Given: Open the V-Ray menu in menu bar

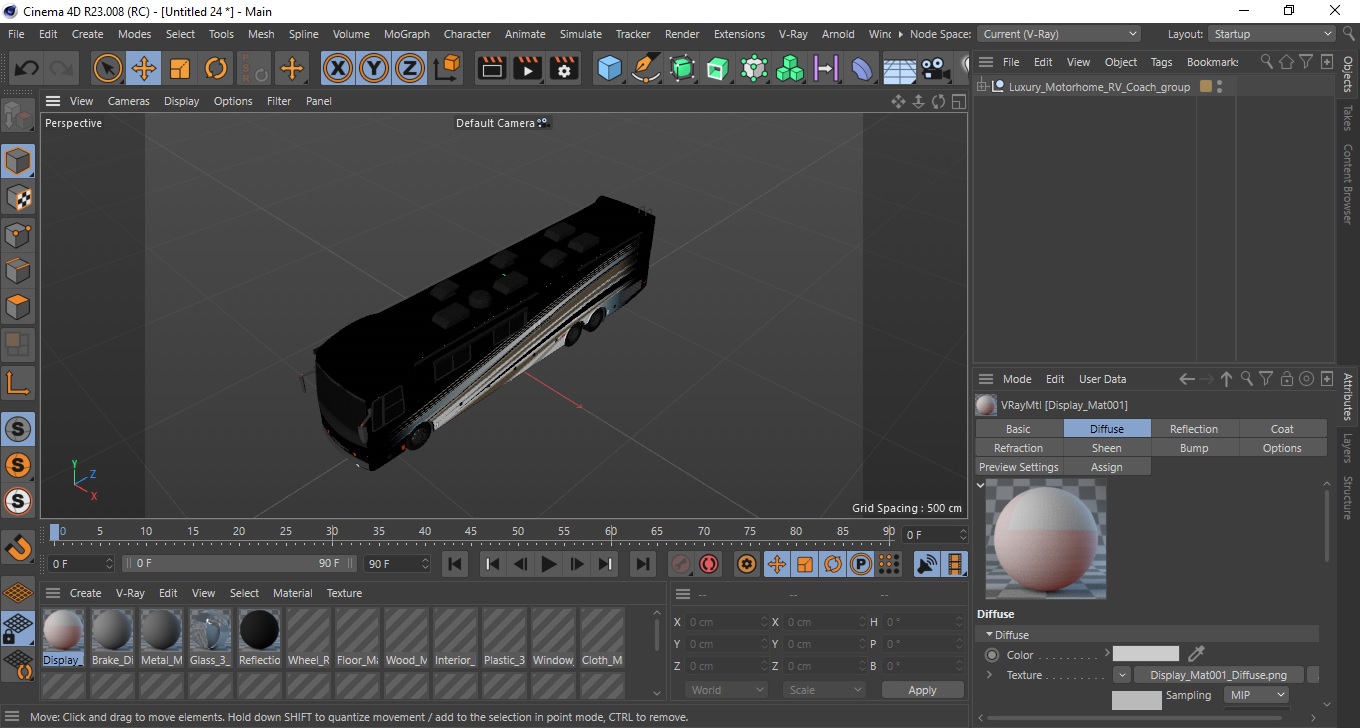Looking at the screenshot, I should [x=793, y=34].
